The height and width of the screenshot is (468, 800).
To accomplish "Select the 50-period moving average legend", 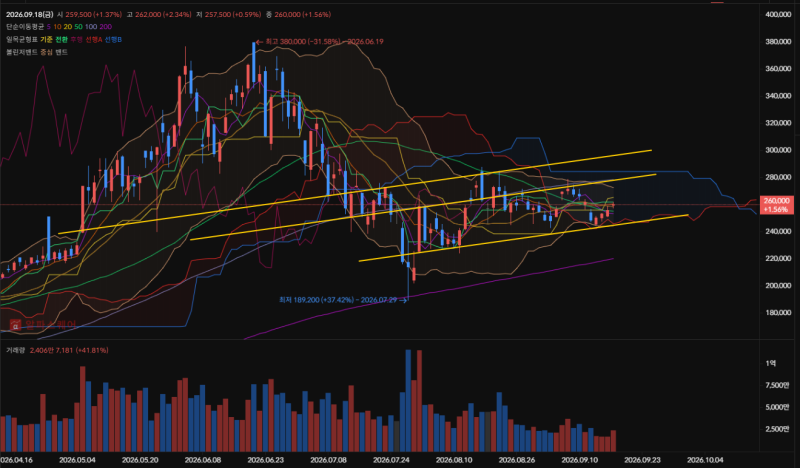I will coord(79,27).
